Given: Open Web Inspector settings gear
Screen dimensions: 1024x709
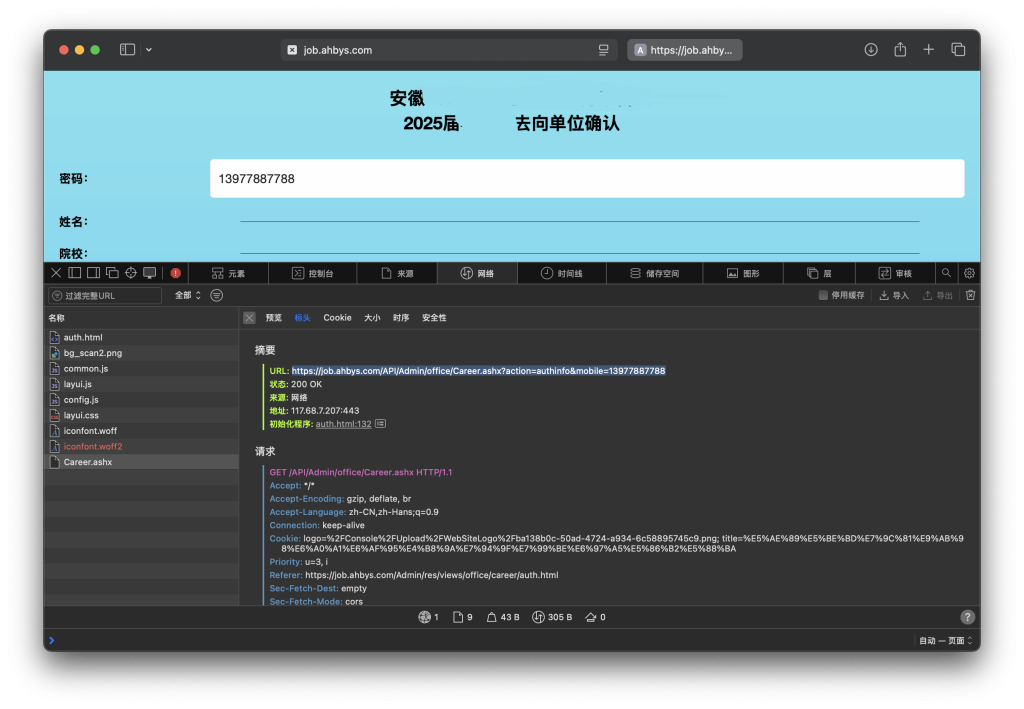Looking at the screenshot, I should click(969, 273).
